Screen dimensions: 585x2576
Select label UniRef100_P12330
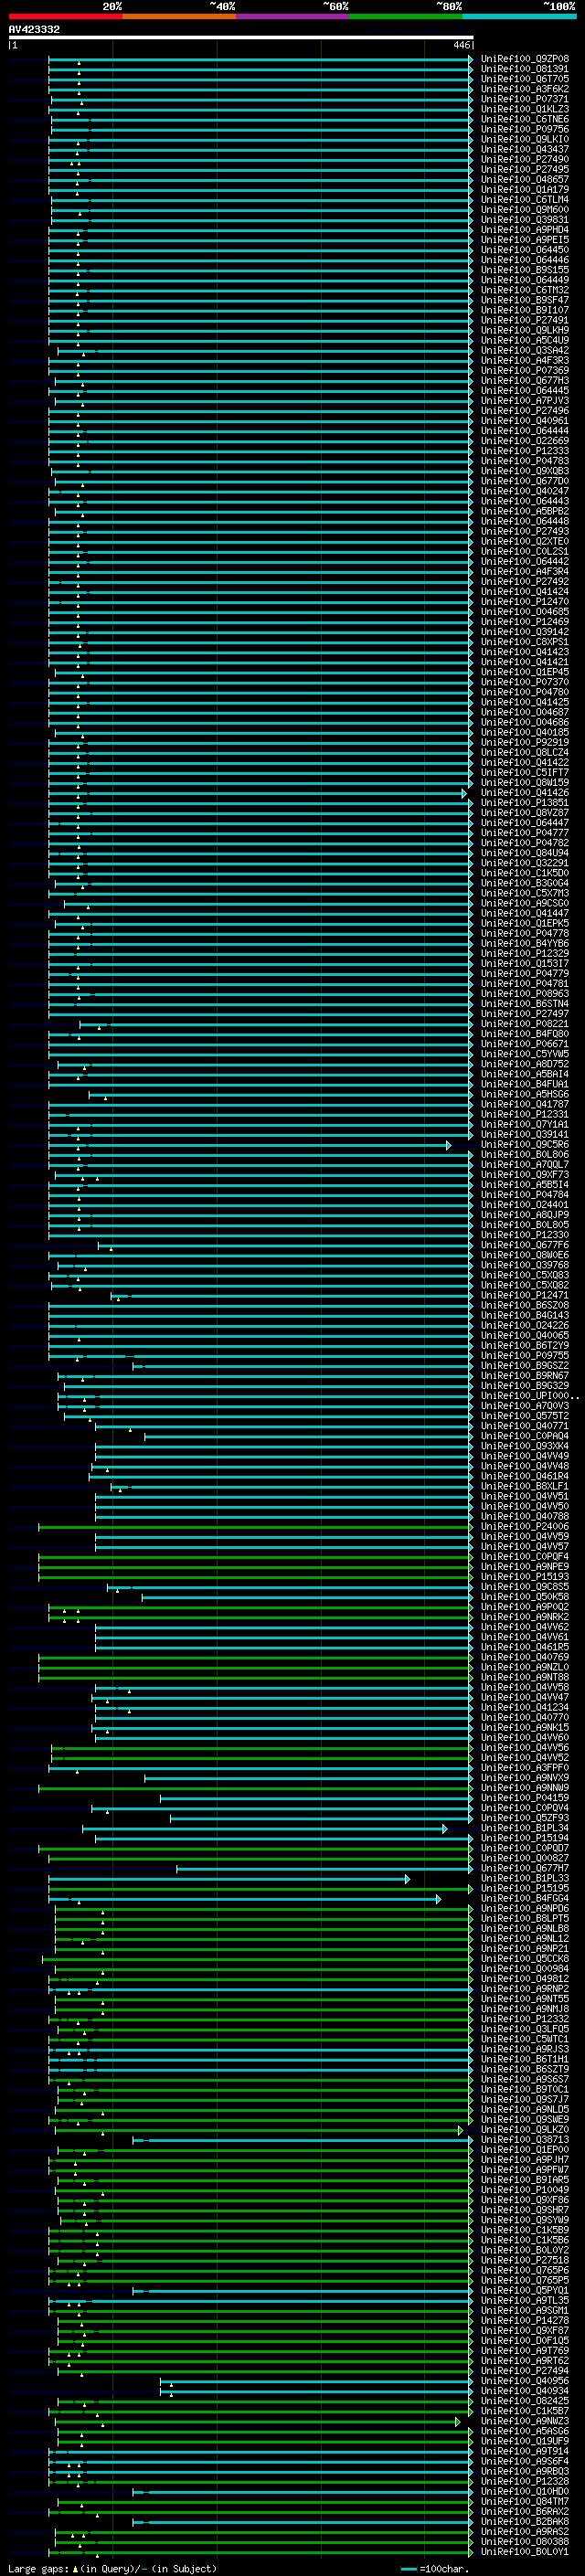pyautogui.click(x=524, y=1235)
